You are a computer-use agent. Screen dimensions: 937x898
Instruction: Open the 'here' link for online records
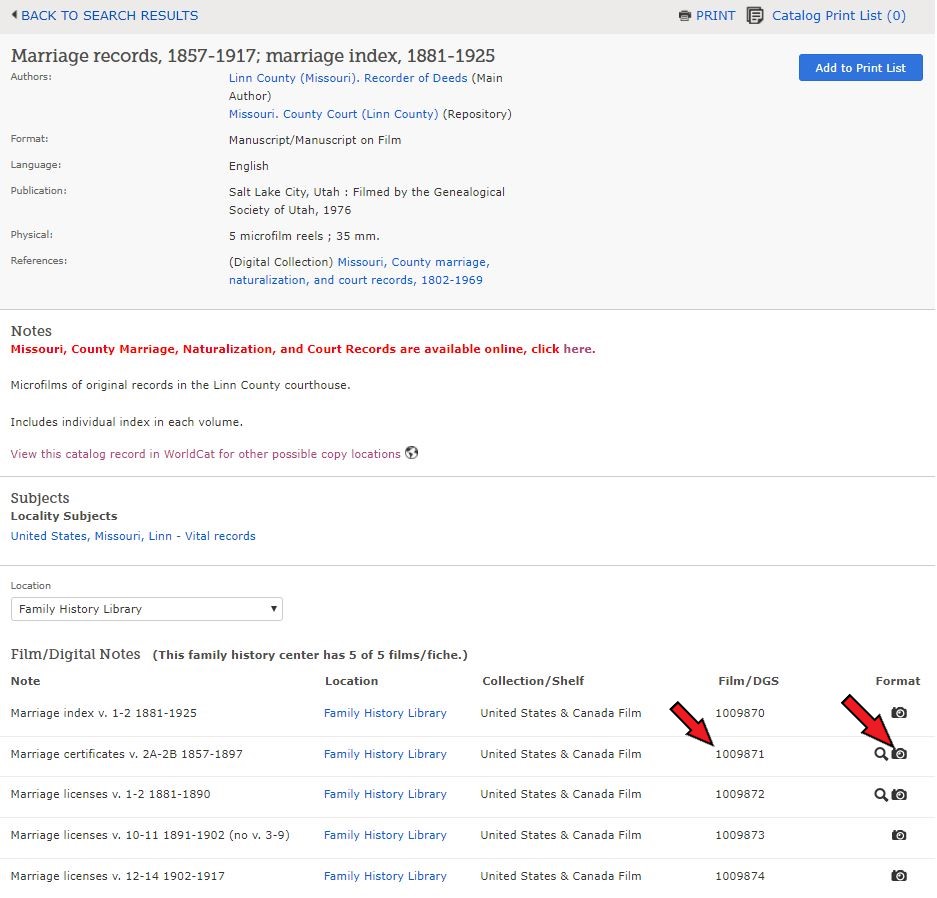[x=577, y=349]
